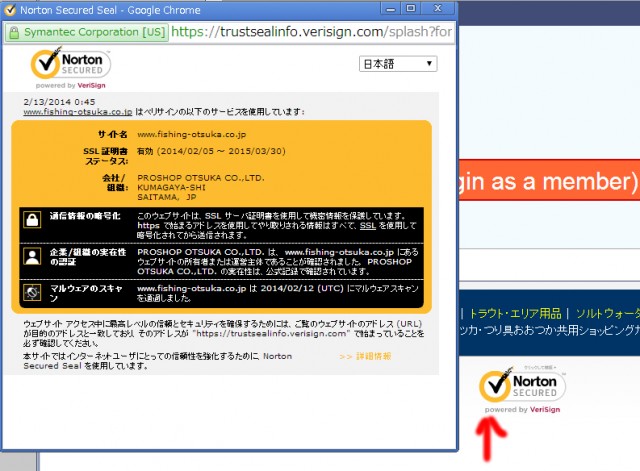Click the Norton Secured seal on background page
The image size is (640, 471).
click(x=519, y=387)
